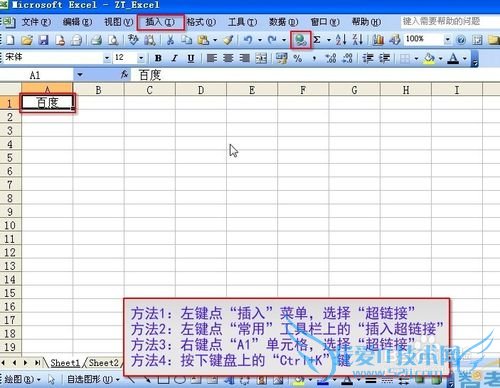
Task: Open the 数据 (Data) menu
Action: pyautogui.click(x=283, y=22)
